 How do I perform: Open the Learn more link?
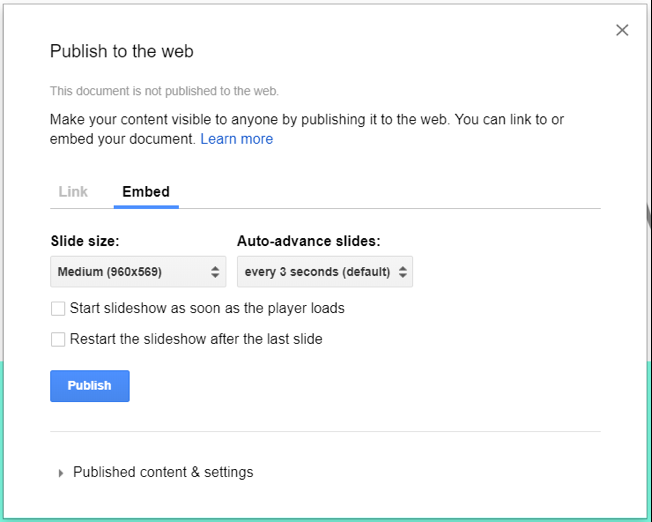pos(237,139)
